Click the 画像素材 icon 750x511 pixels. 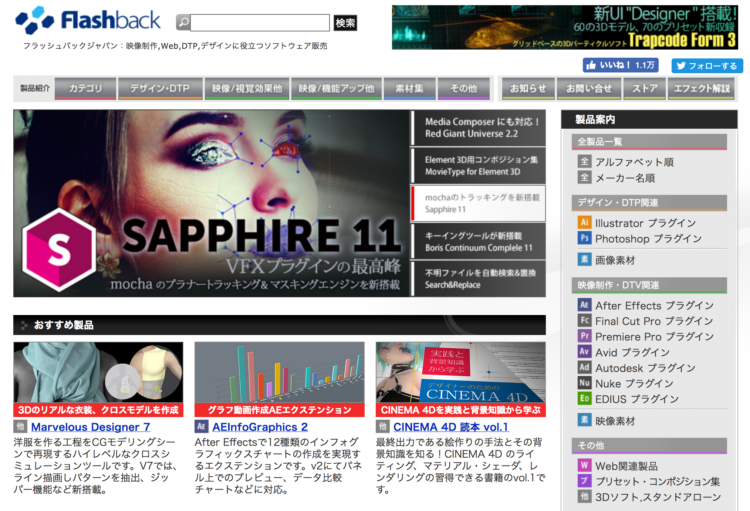click(584, 260)
